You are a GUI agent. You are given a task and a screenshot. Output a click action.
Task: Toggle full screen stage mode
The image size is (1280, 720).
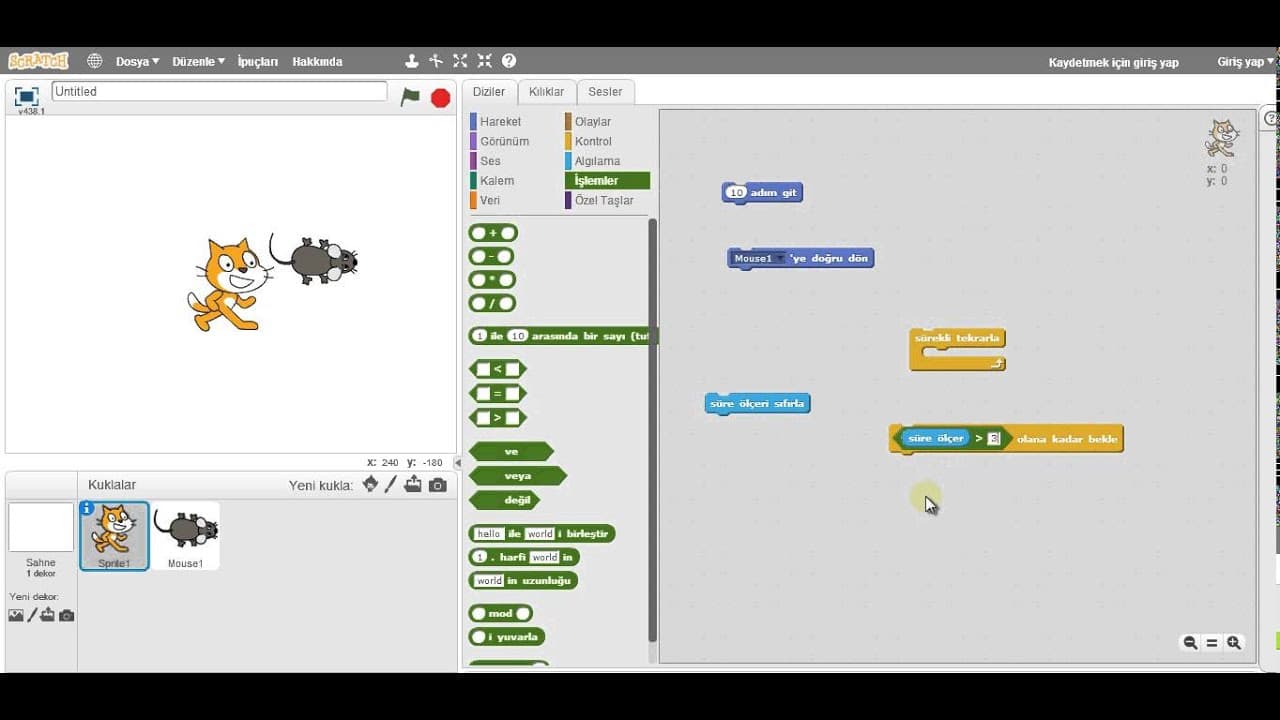(27, 95)
